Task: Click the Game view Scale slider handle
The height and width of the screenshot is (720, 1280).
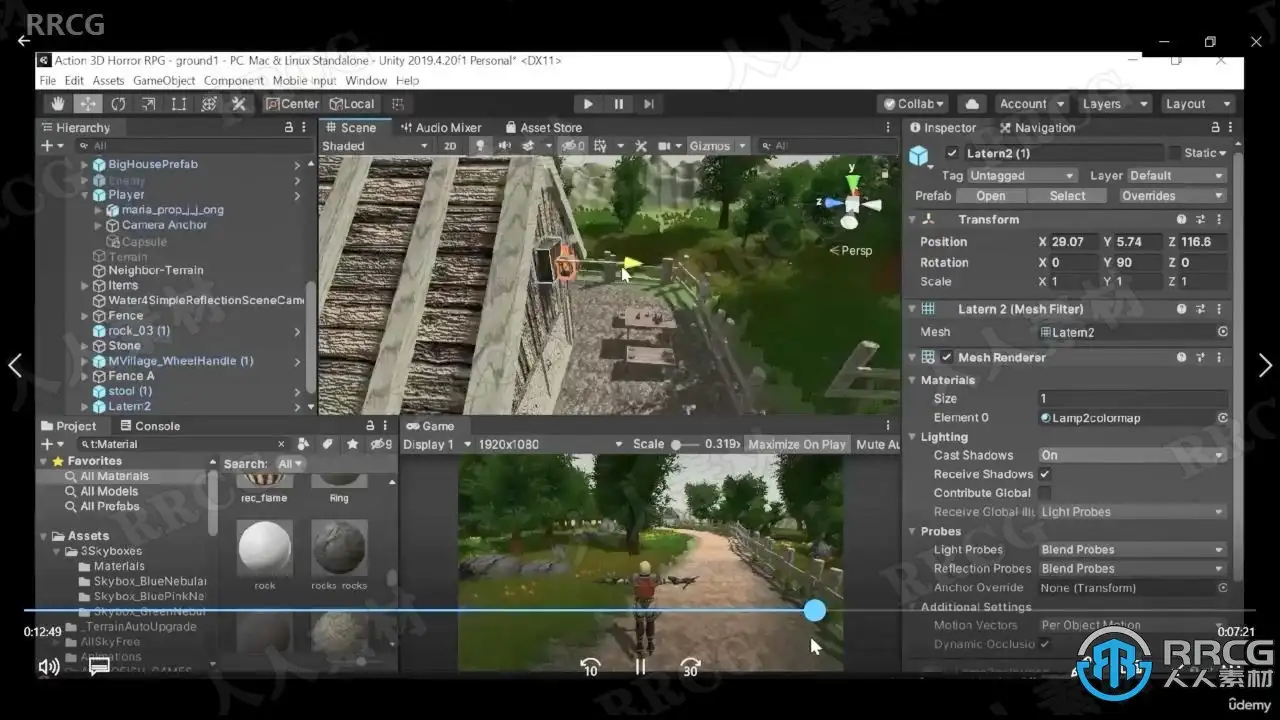Action: pos(677,444)
